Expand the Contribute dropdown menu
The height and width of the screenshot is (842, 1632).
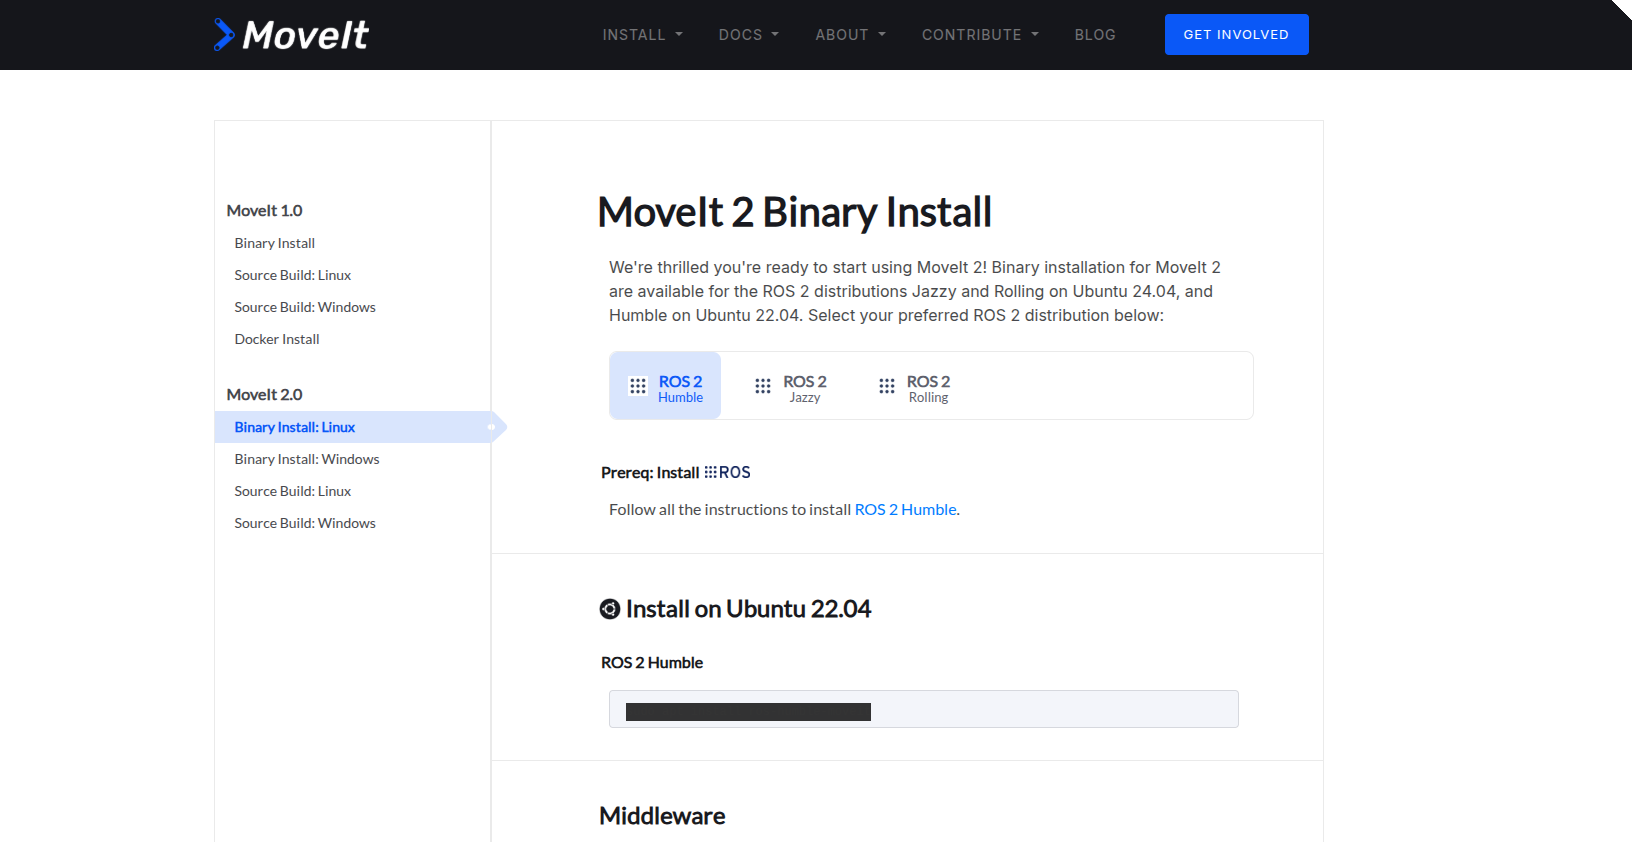[x=980, y=35]
